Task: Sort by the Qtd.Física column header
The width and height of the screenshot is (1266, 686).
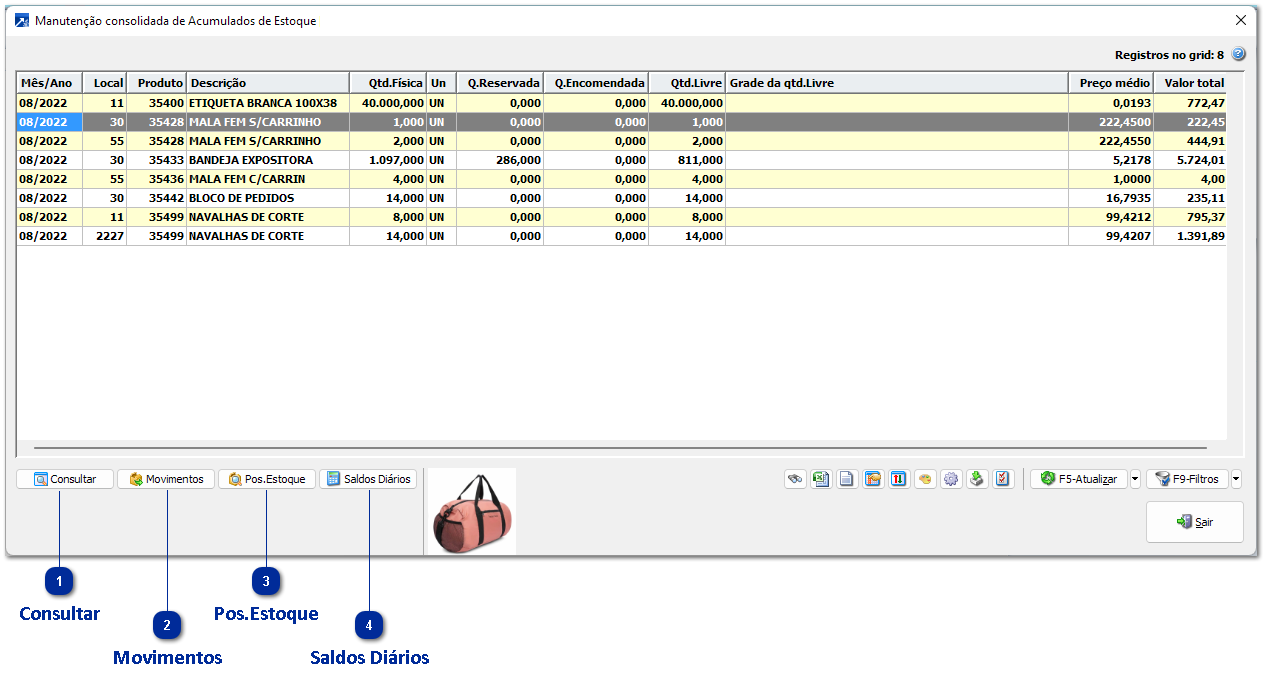Action: 388,83
